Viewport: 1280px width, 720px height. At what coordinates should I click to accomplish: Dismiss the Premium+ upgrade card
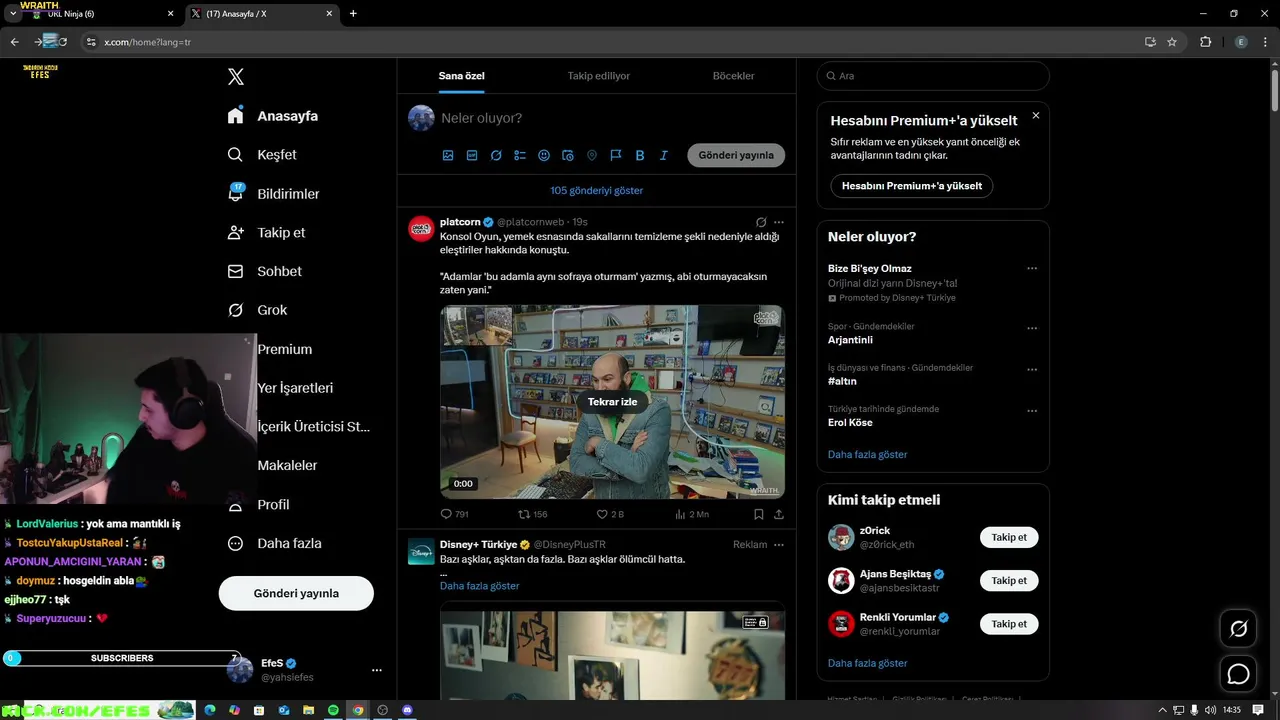coord(1036,116)
